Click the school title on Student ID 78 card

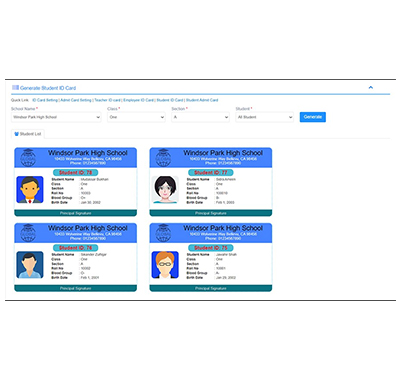coord(88,153)
